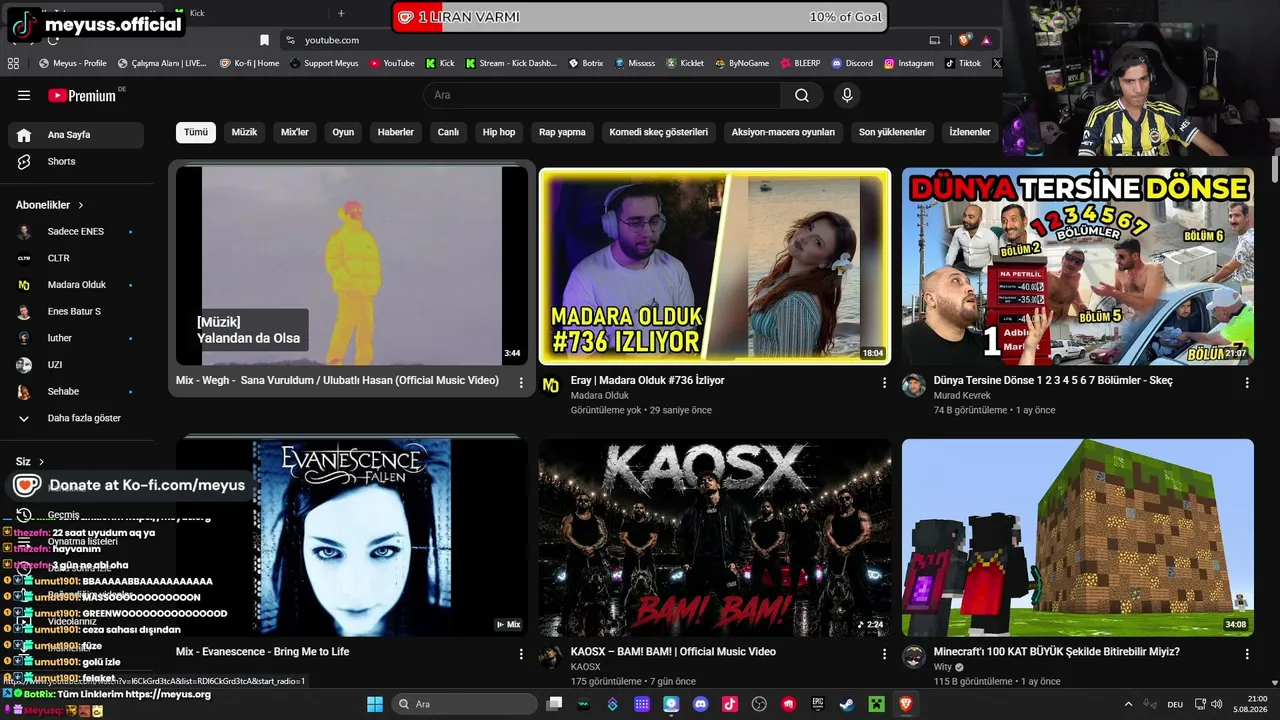The image size is (1280, 720).
Task: Open TikTok app from the taskbar
Action: [x=730, y=704]
